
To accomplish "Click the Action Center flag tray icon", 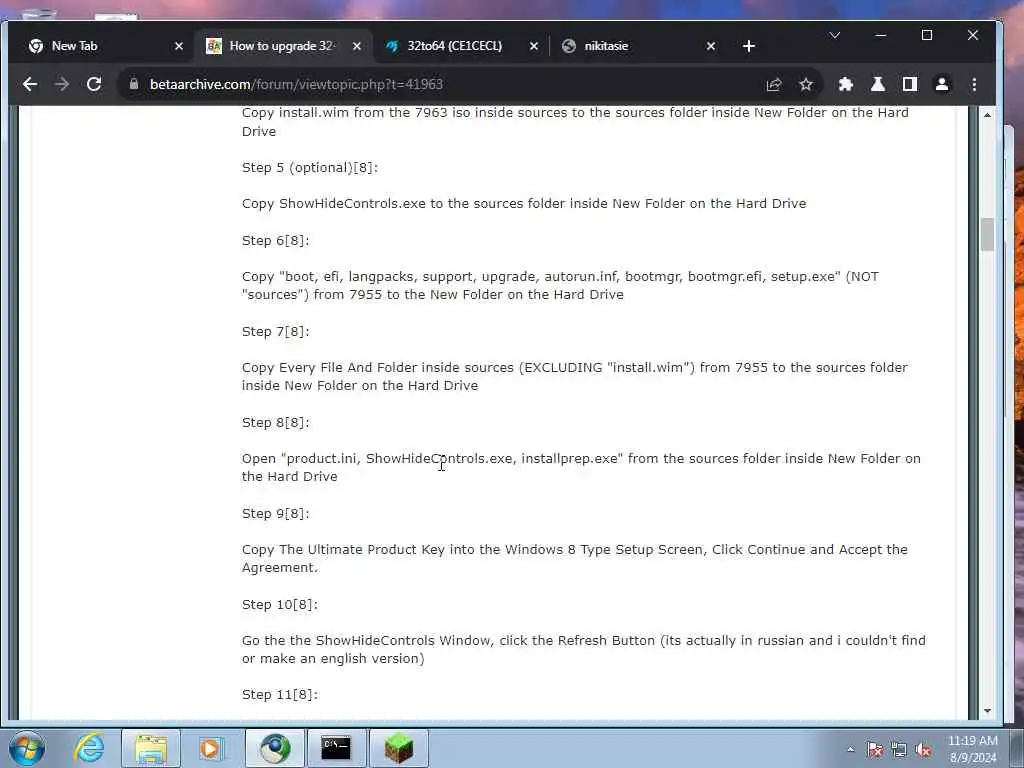I will (875, 750).
